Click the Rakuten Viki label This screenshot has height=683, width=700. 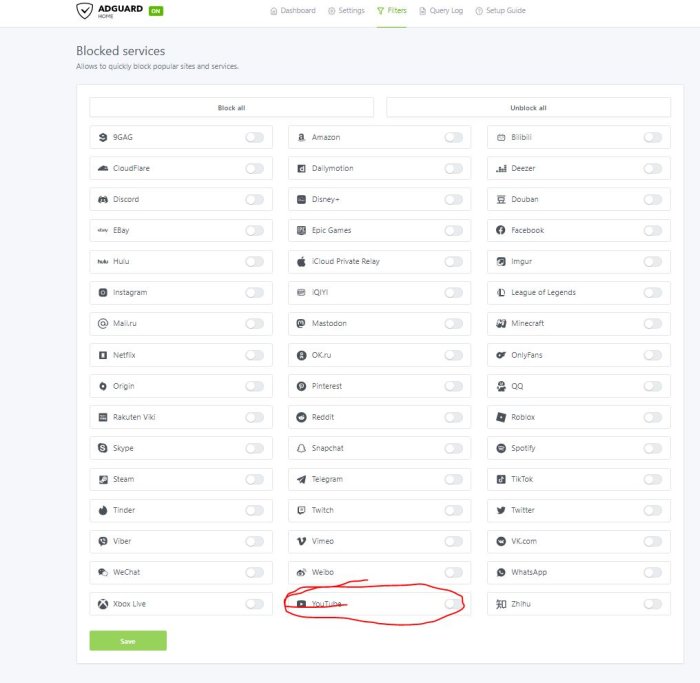pyautogui.click(x=134, y=417)
